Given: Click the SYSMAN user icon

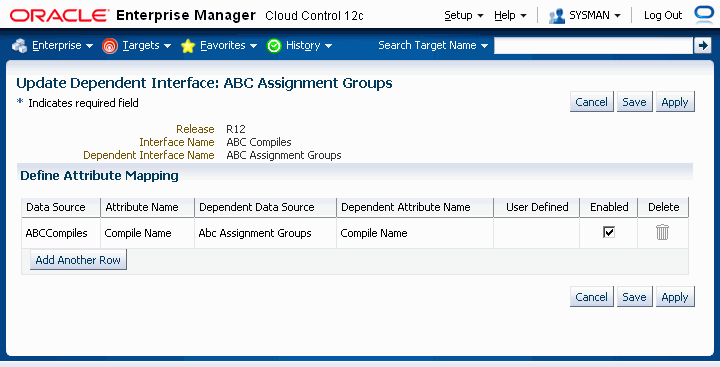Looking at the screenshot, I should coord(557,16).
